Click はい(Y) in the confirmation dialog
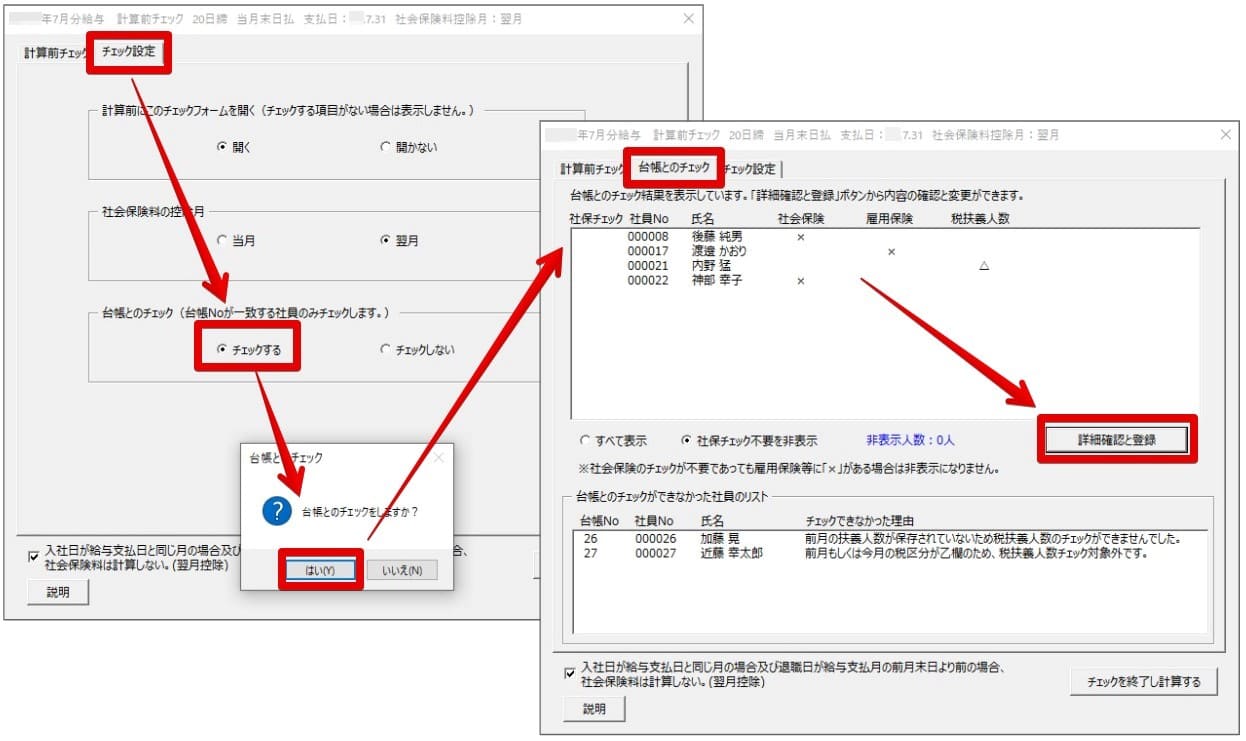This screenshot has width=1246, height=741. click(x=319, y=570)
